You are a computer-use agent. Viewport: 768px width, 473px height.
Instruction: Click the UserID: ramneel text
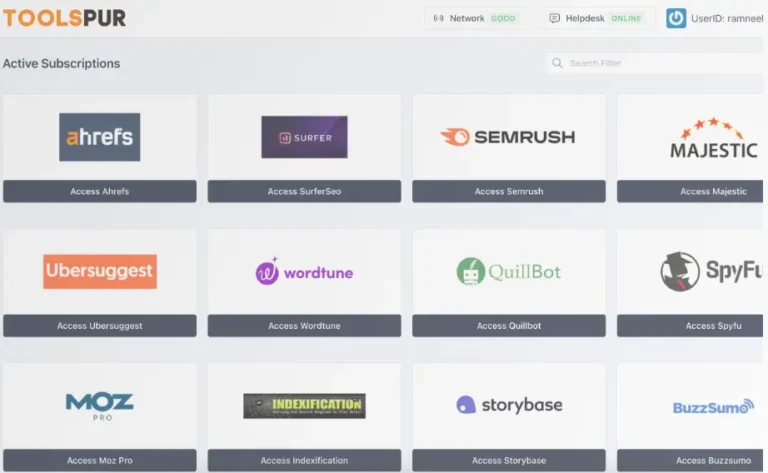tap(727, 19)
